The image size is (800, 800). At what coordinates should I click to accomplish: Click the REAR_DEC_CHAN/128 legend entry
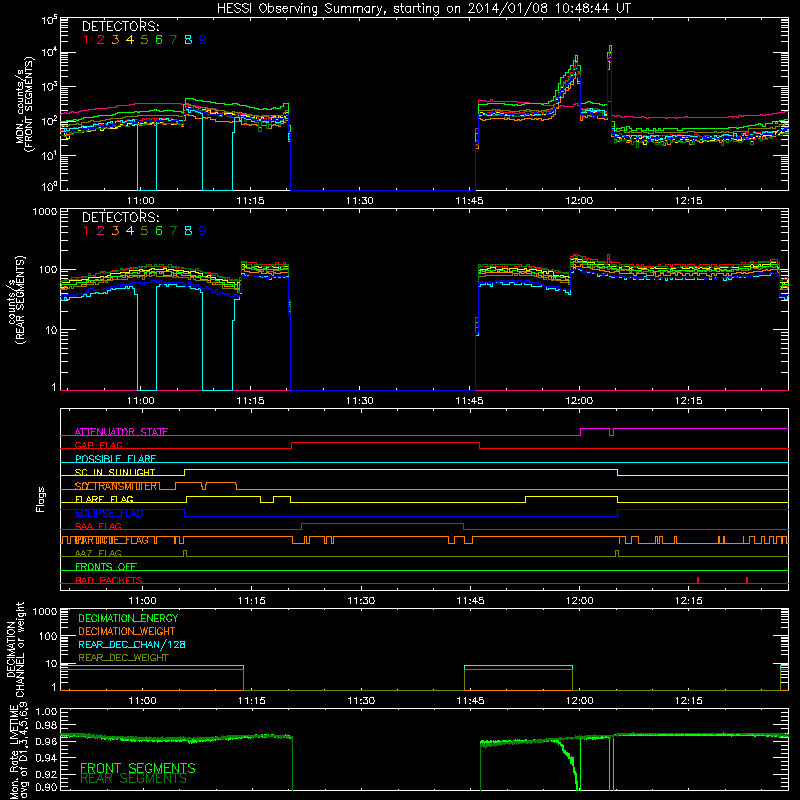[132, 644]
